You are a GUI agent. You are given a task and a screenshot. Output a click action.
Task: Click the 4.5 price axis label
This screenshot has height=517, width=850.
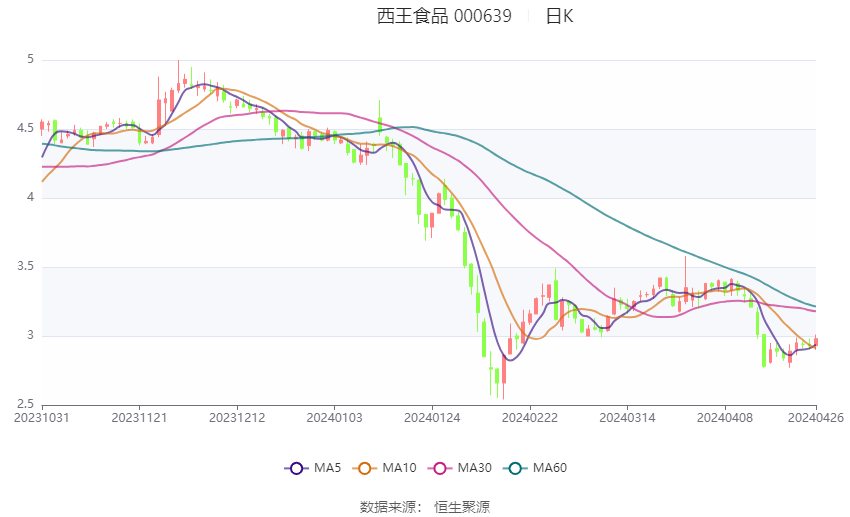[x=25, y=128]
